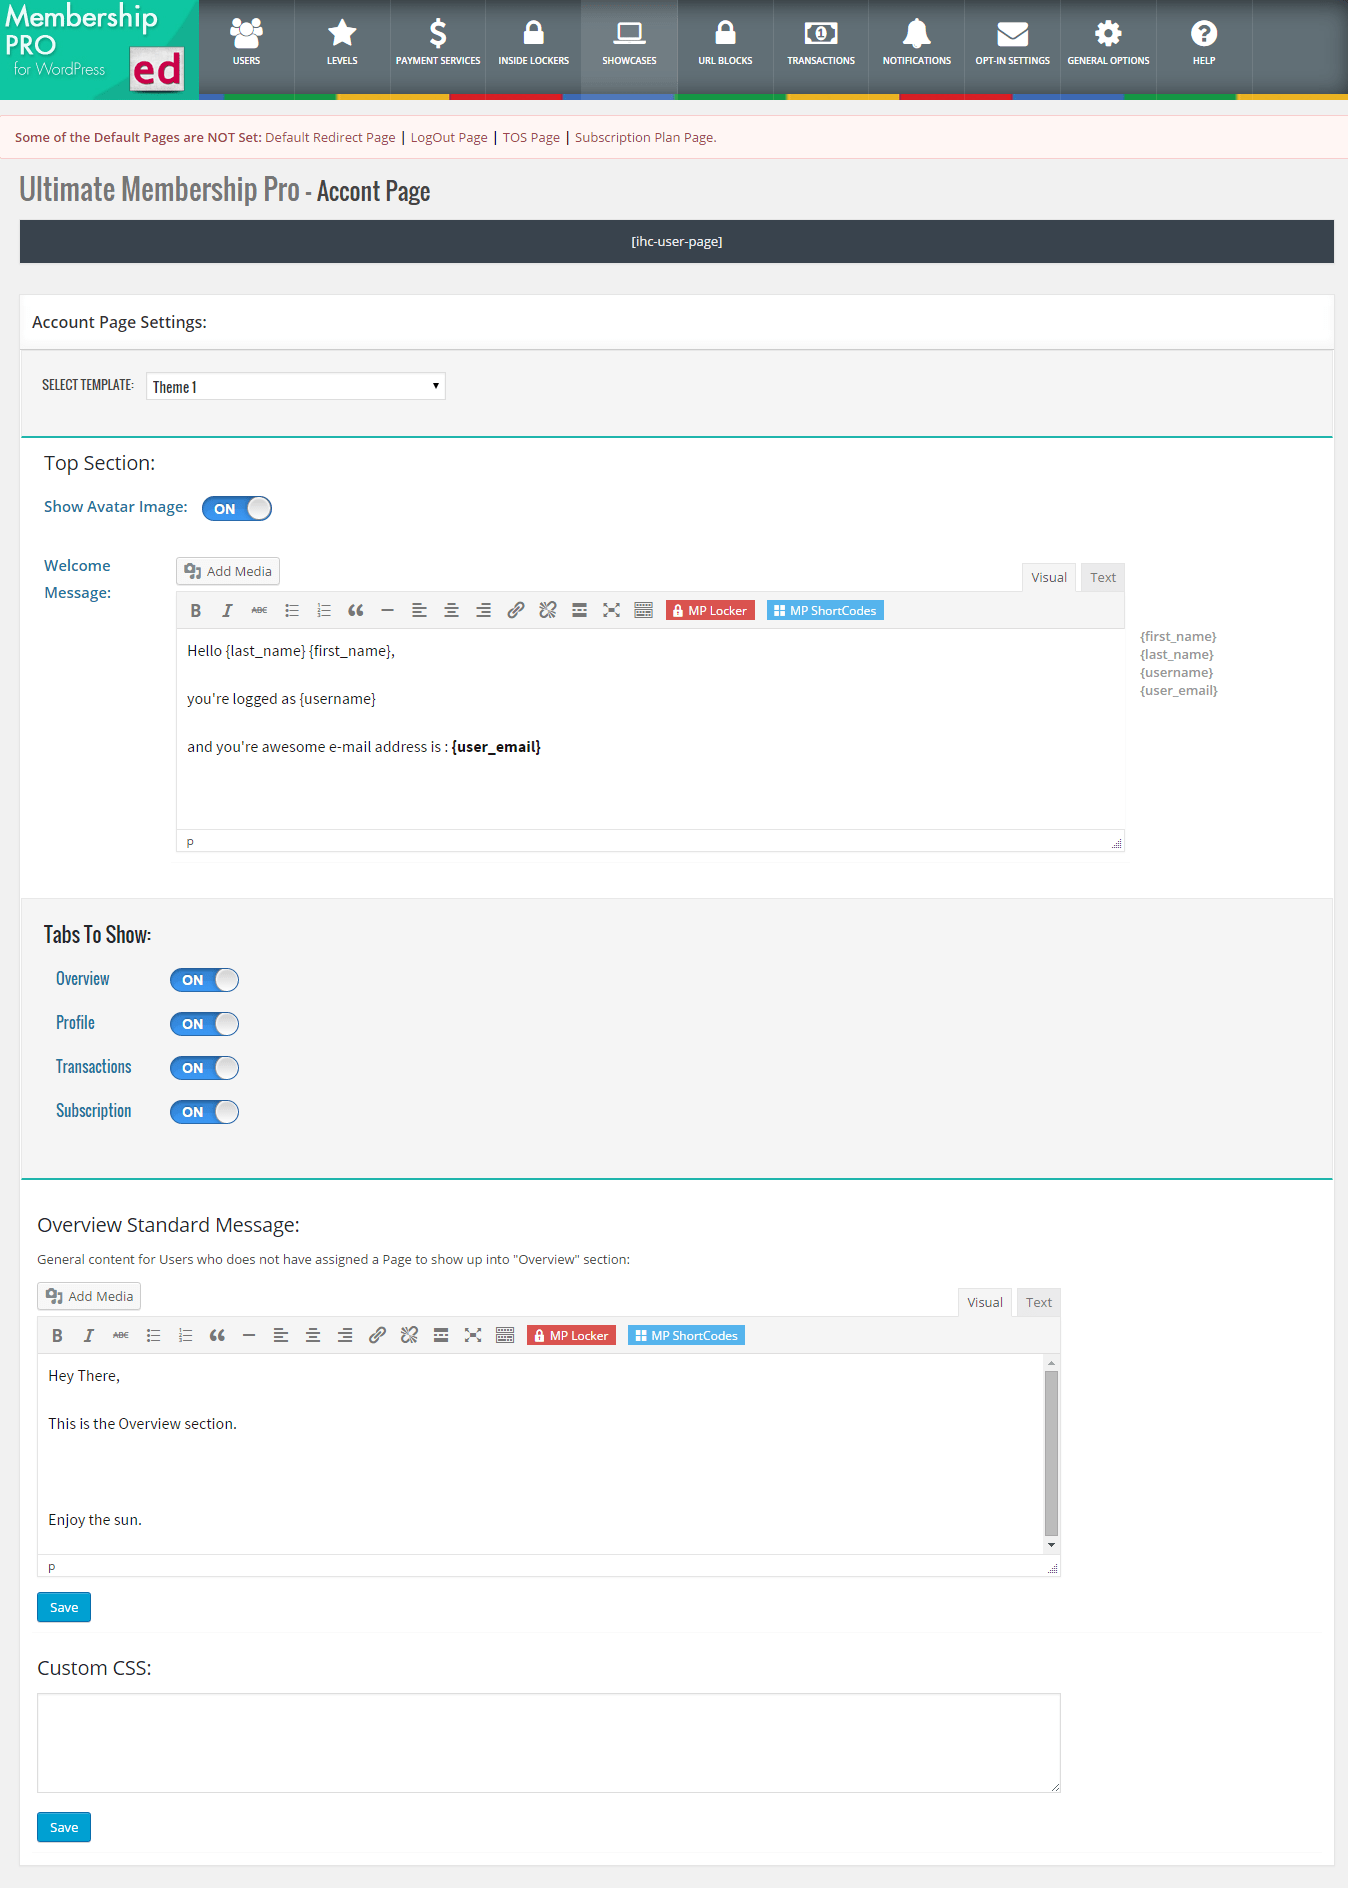Click MP ShortCodes in Overview editor toolbar

coord(686,1335)
